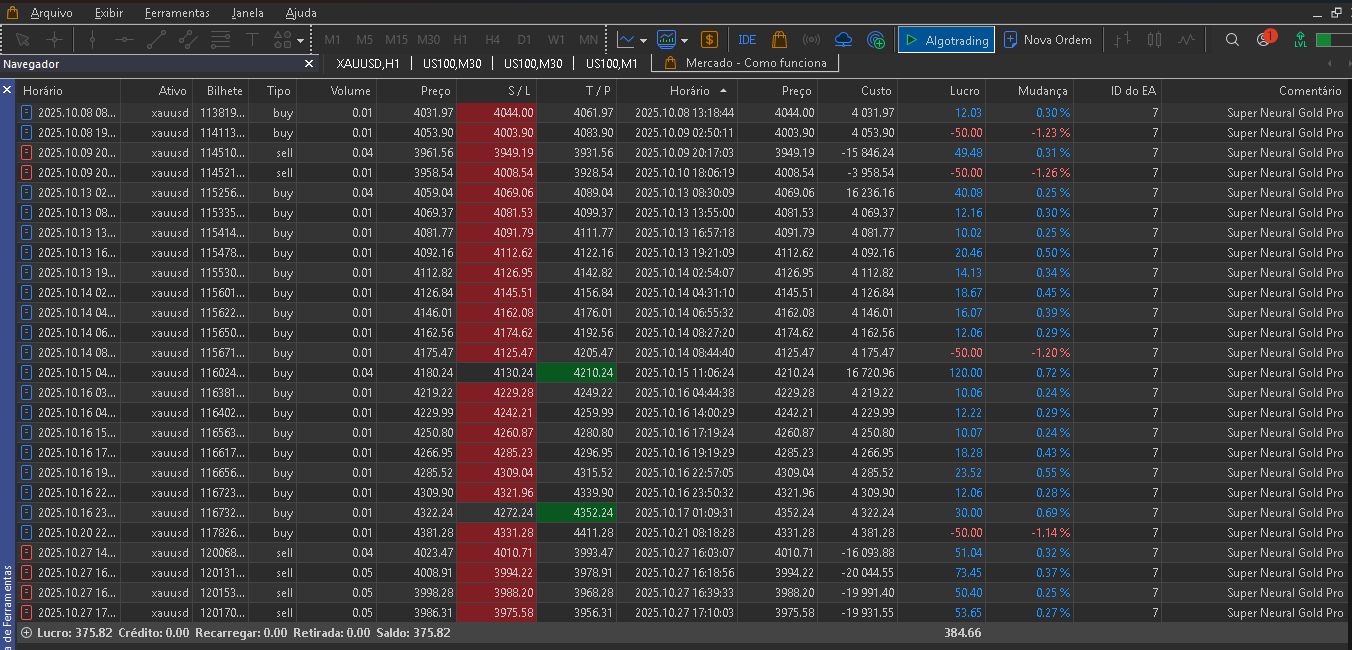Open the Market shopping bag toolbar icon
Screen dimensions: 1352x650
tap(779, 40)
